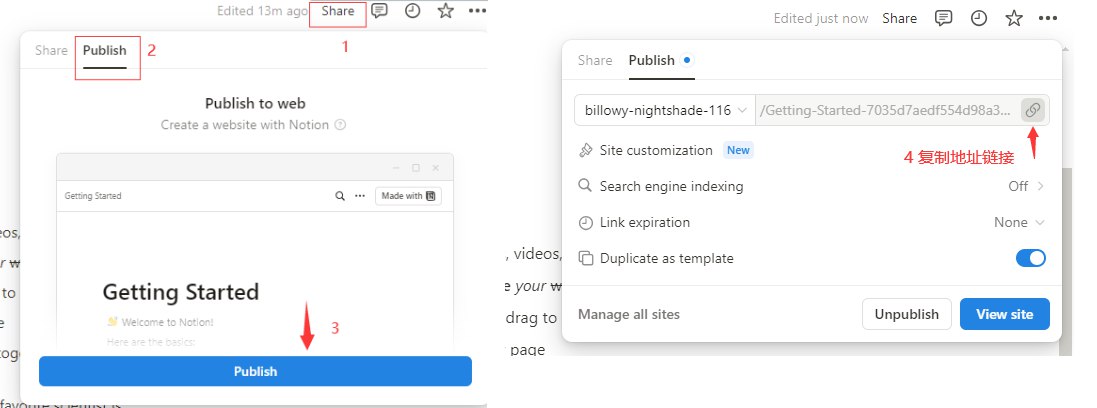
Task: Select Publish tab with blue dot
Action: pos(660,60)
